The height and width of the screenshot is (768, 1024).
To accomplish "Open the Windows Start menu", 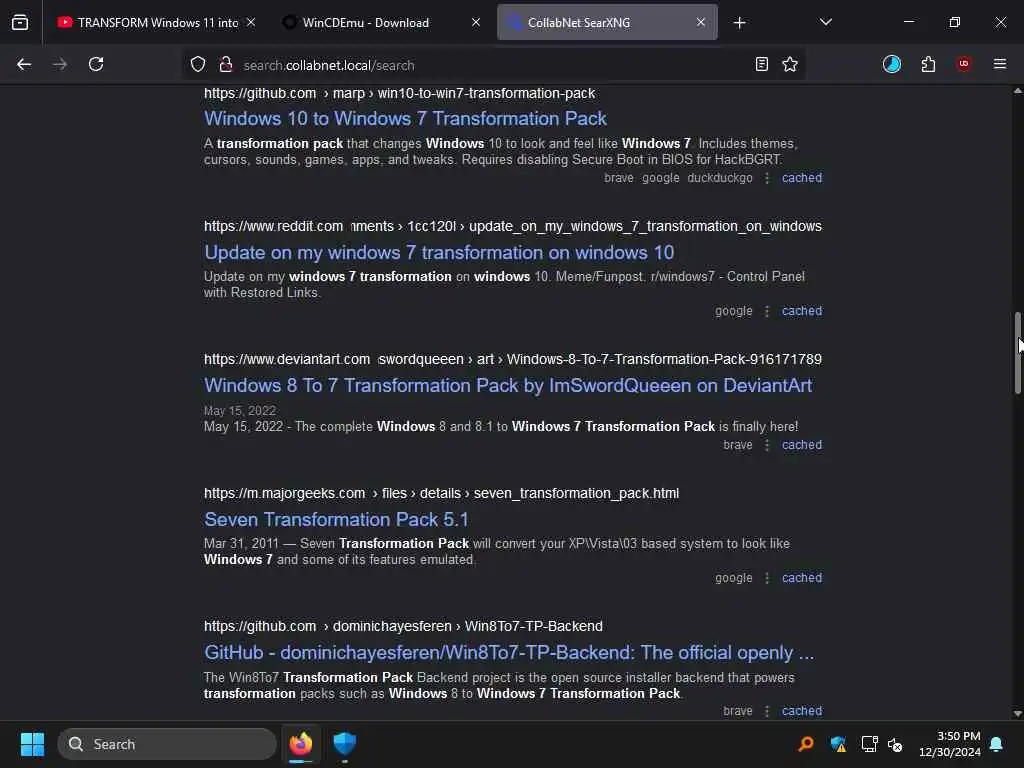I will pyautogui.click(x=32, y=744).
